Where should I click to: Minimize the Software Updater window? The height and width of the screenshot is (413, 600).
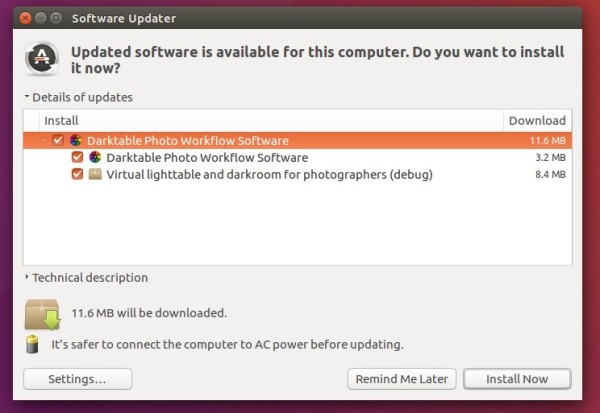tap(41, 18)
